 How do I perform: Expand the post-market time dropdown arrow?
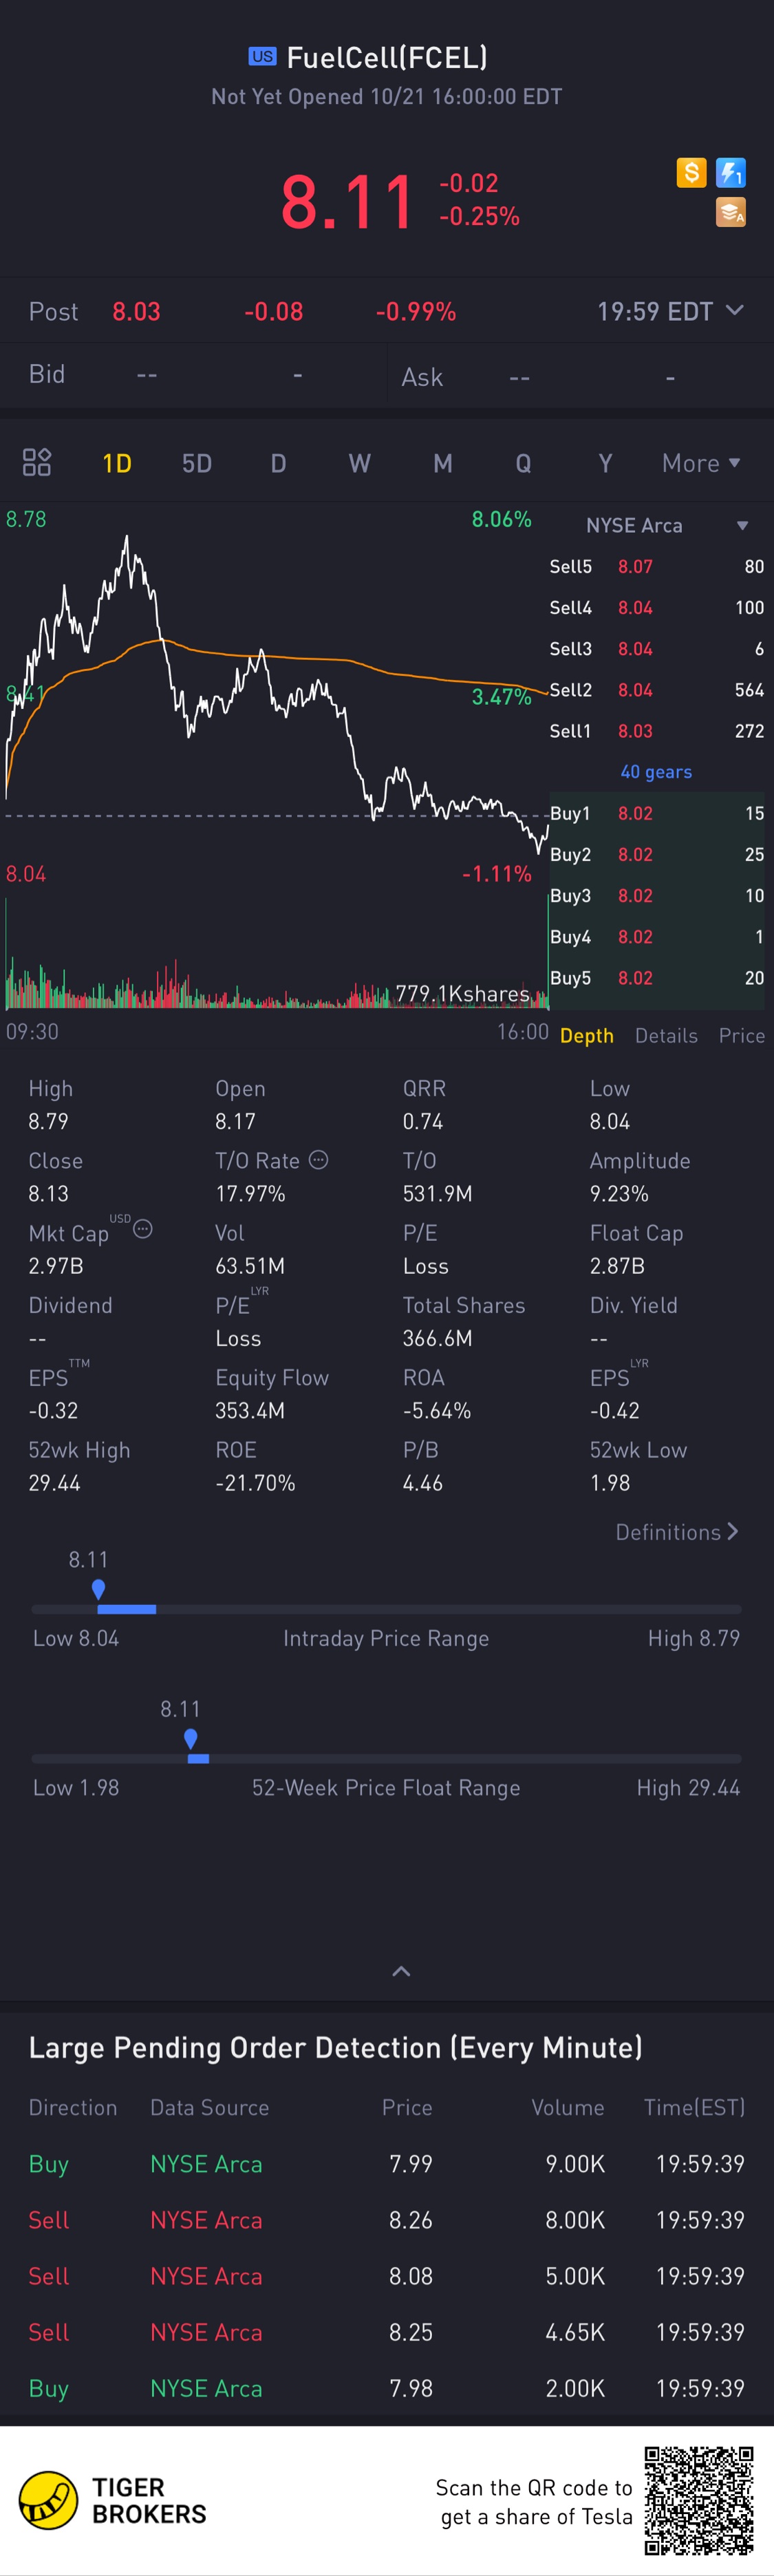click(x=735, y=311)
